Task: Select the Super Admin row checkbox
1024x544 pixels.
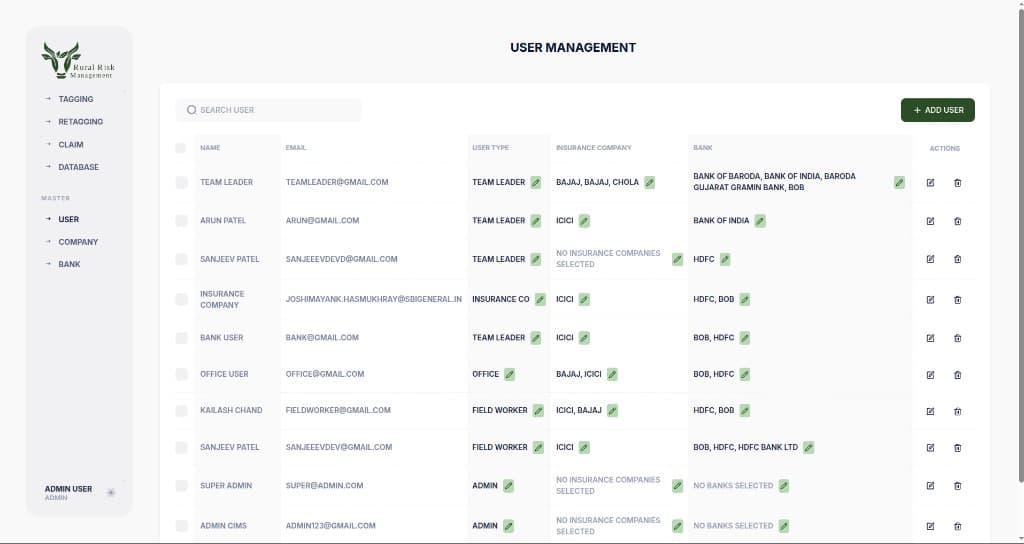Action: 182,486
